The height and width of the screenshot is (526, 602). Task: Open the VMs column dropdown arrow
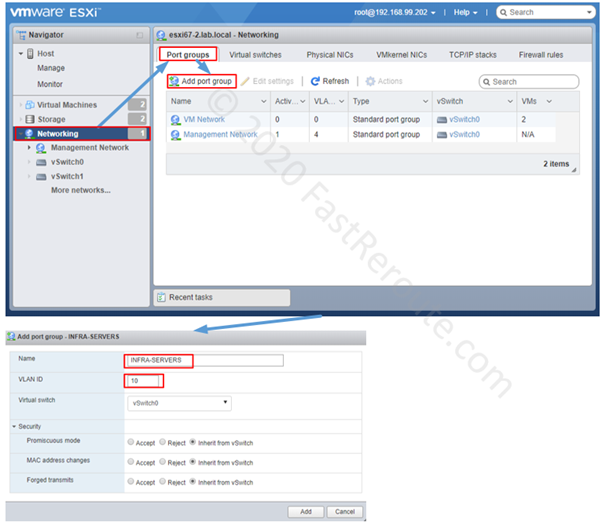click(x=549, y=101)
